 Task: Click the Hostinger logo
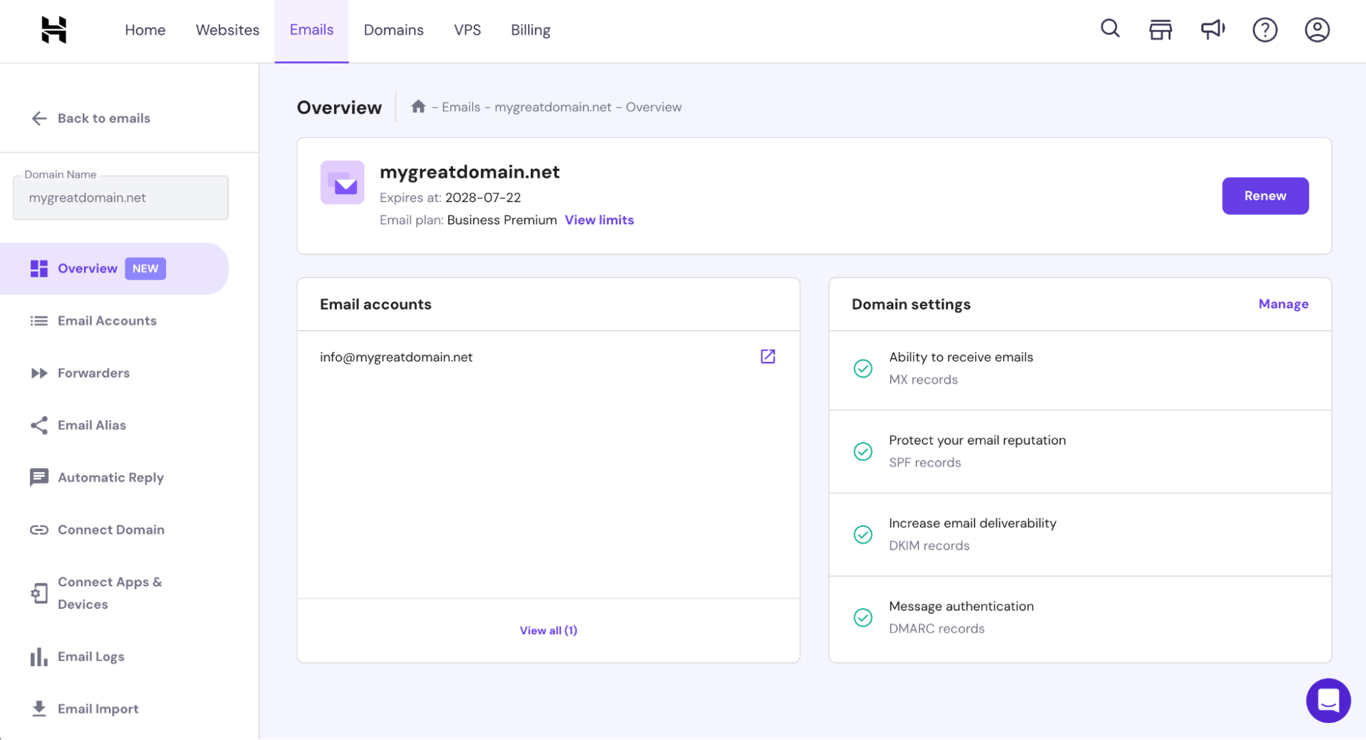52,29
